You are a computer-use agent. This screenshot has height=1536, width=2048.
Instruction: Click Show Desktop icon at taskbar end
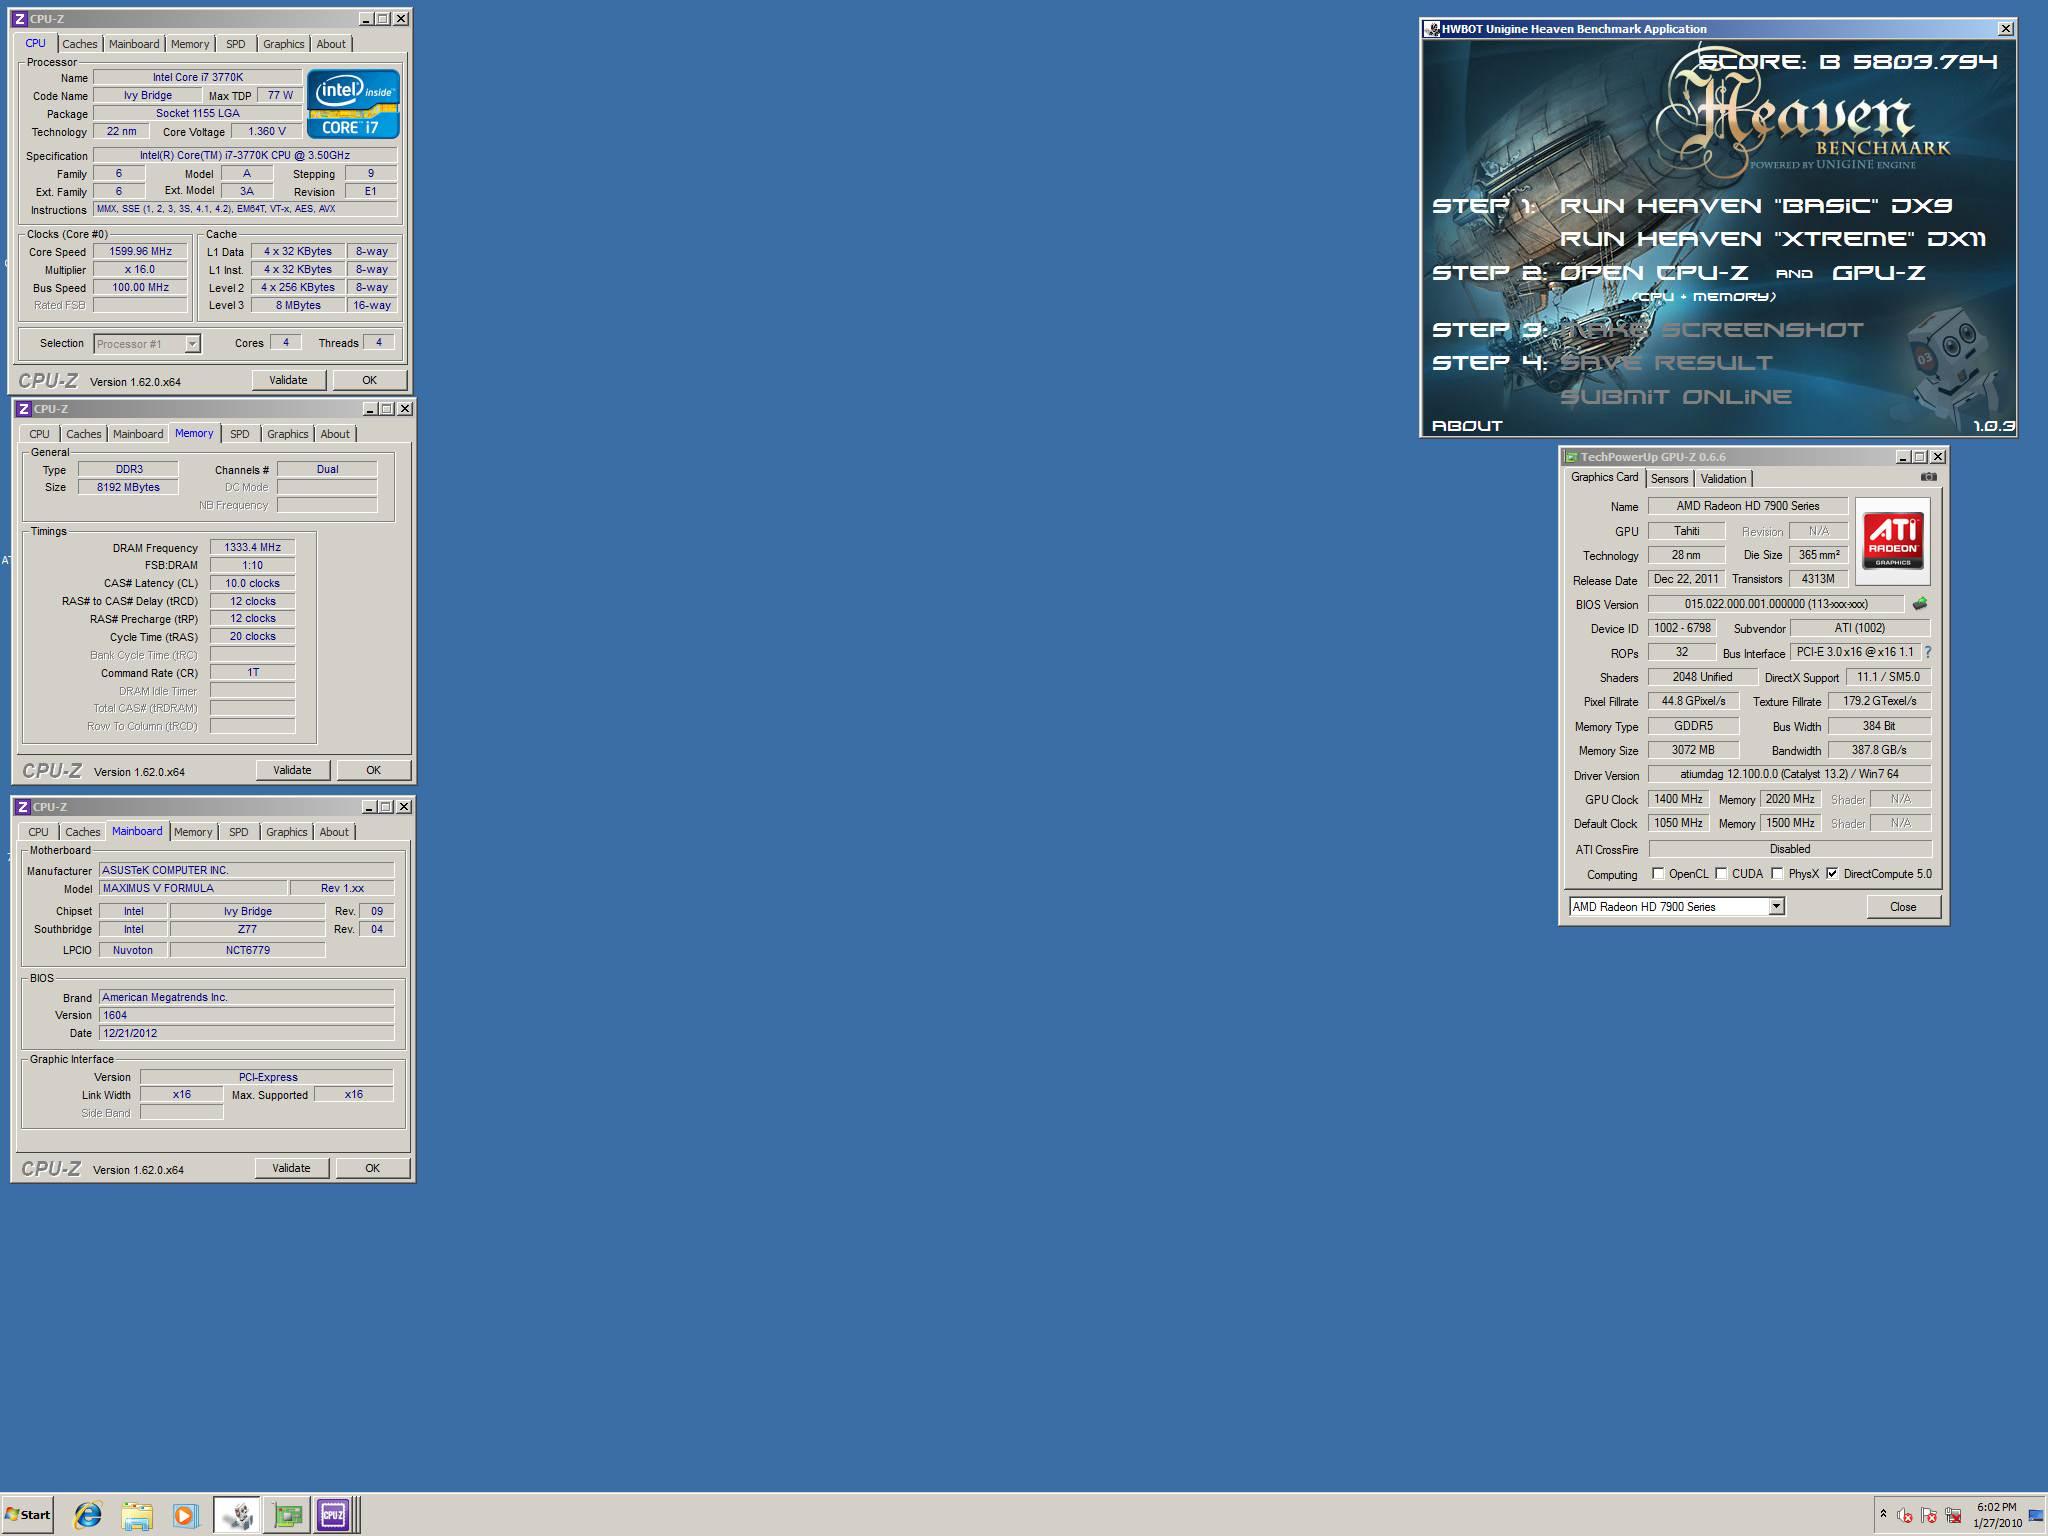[2036, 1516]
